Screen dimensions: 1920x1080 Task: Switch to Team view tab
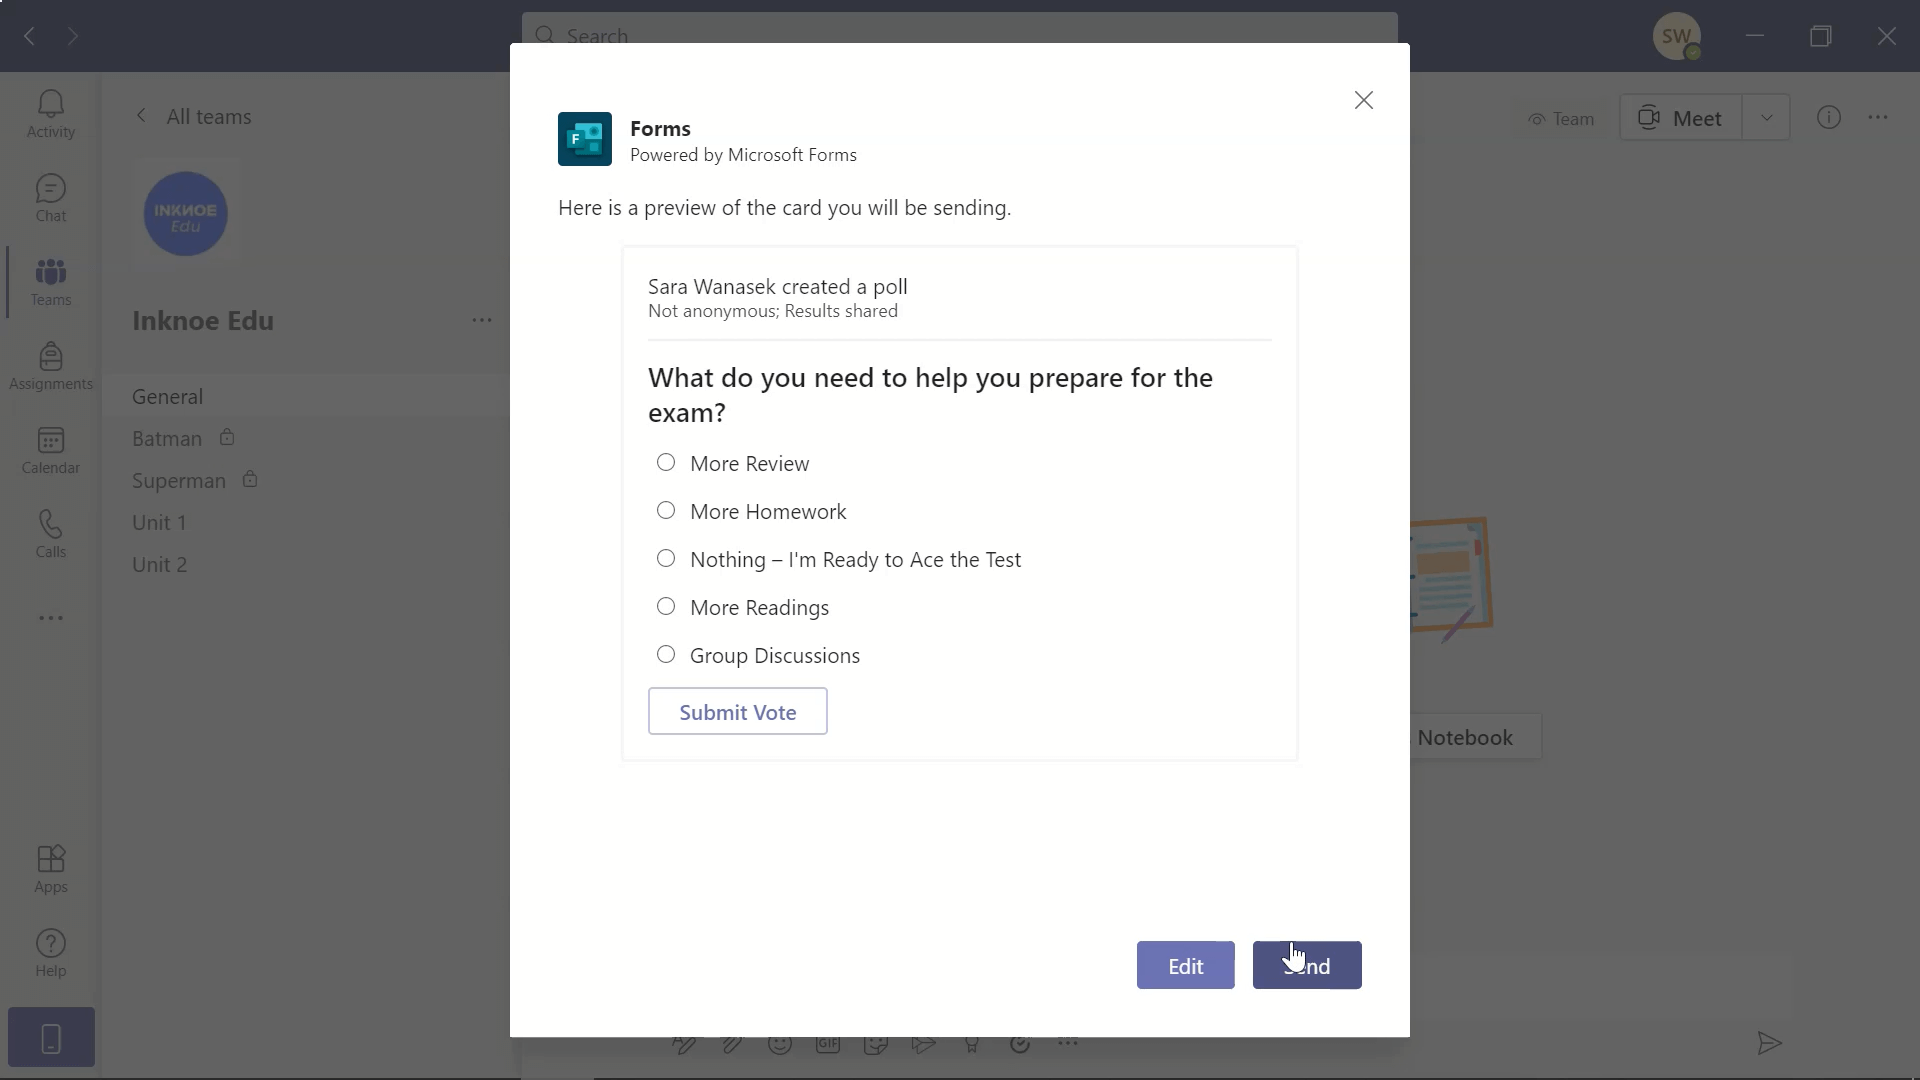pos(1560,119)
